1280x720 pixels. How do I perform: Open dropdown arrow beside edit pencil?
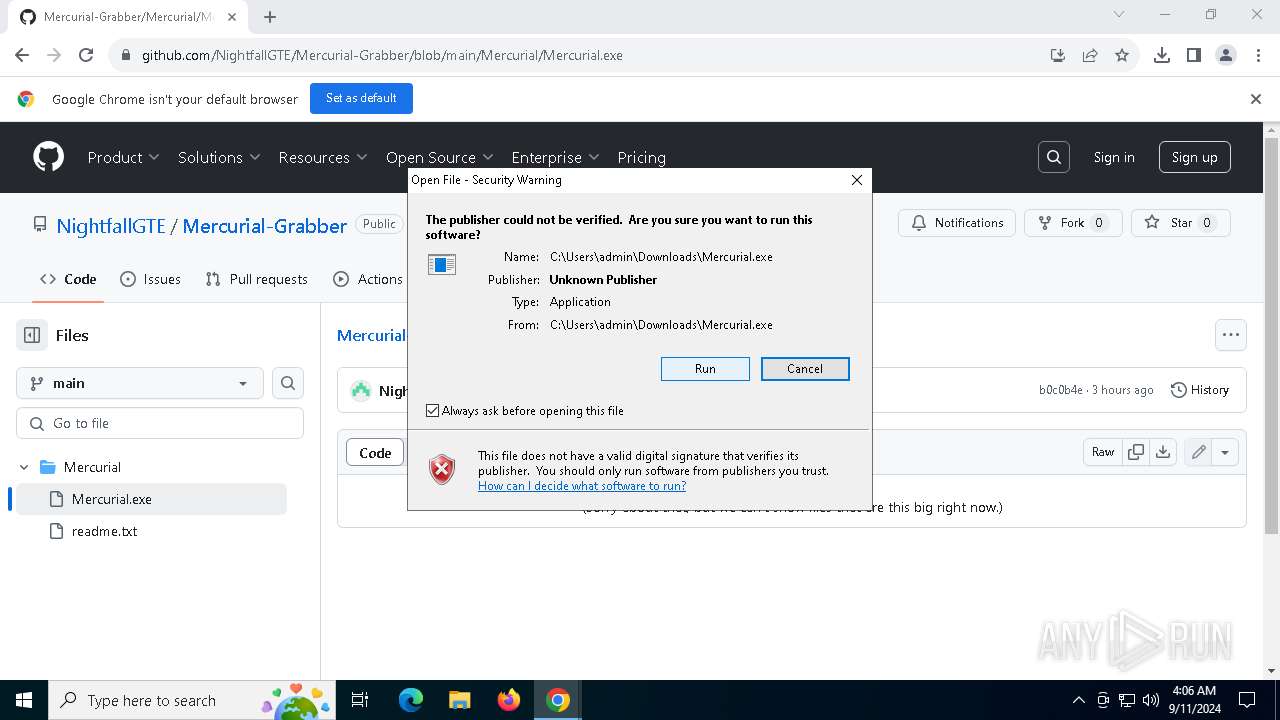point(1225,452)
